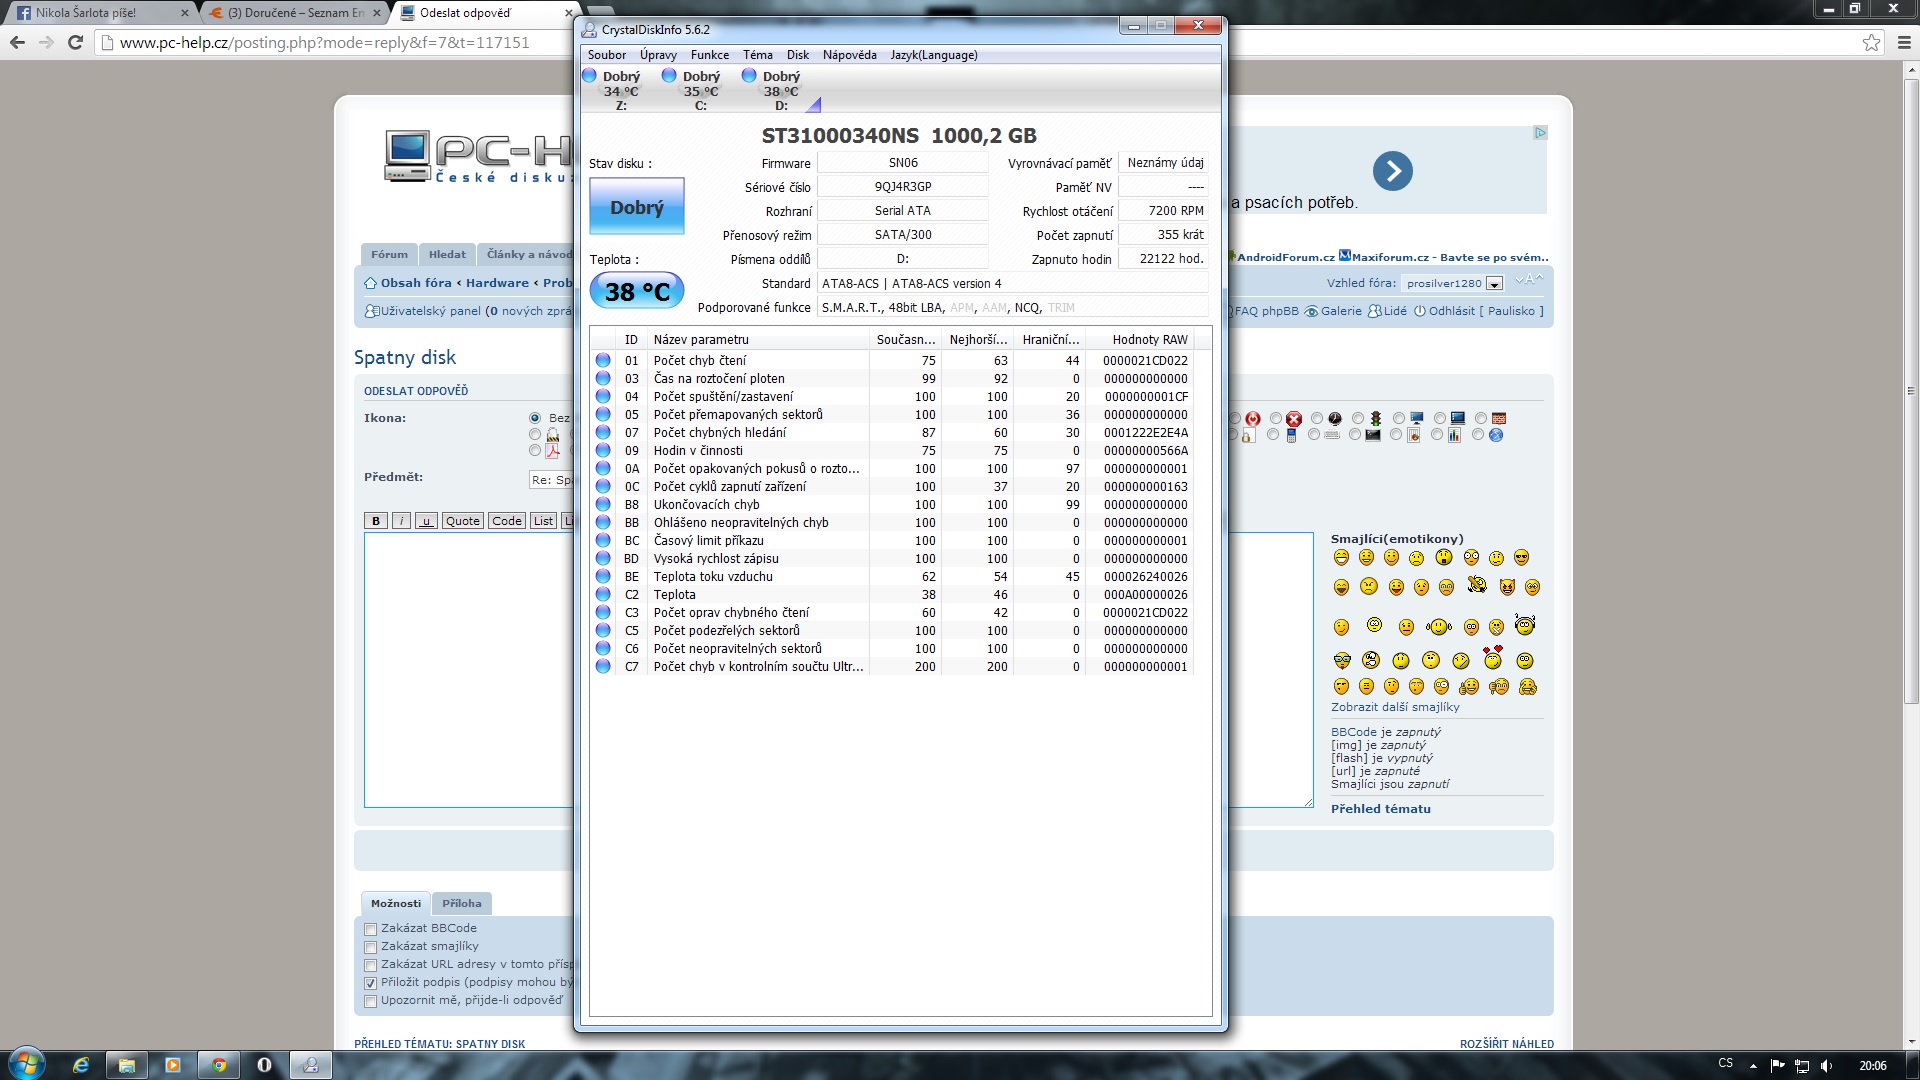The width and height of the screenshot is (1920, 1080).
Task: Click the browser back arrow
Action: pos(17,42)
